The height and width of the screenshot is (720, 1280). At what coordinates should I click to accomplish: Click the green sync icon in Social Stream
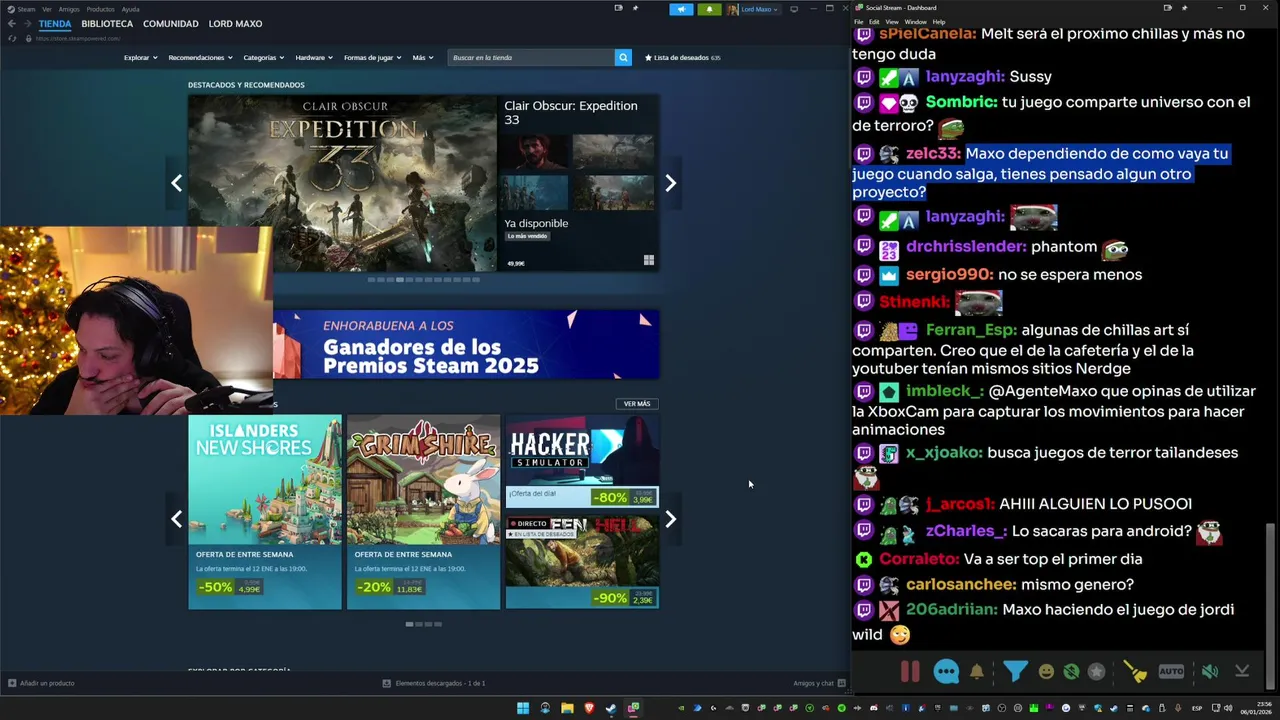[x=1072, y=672]
